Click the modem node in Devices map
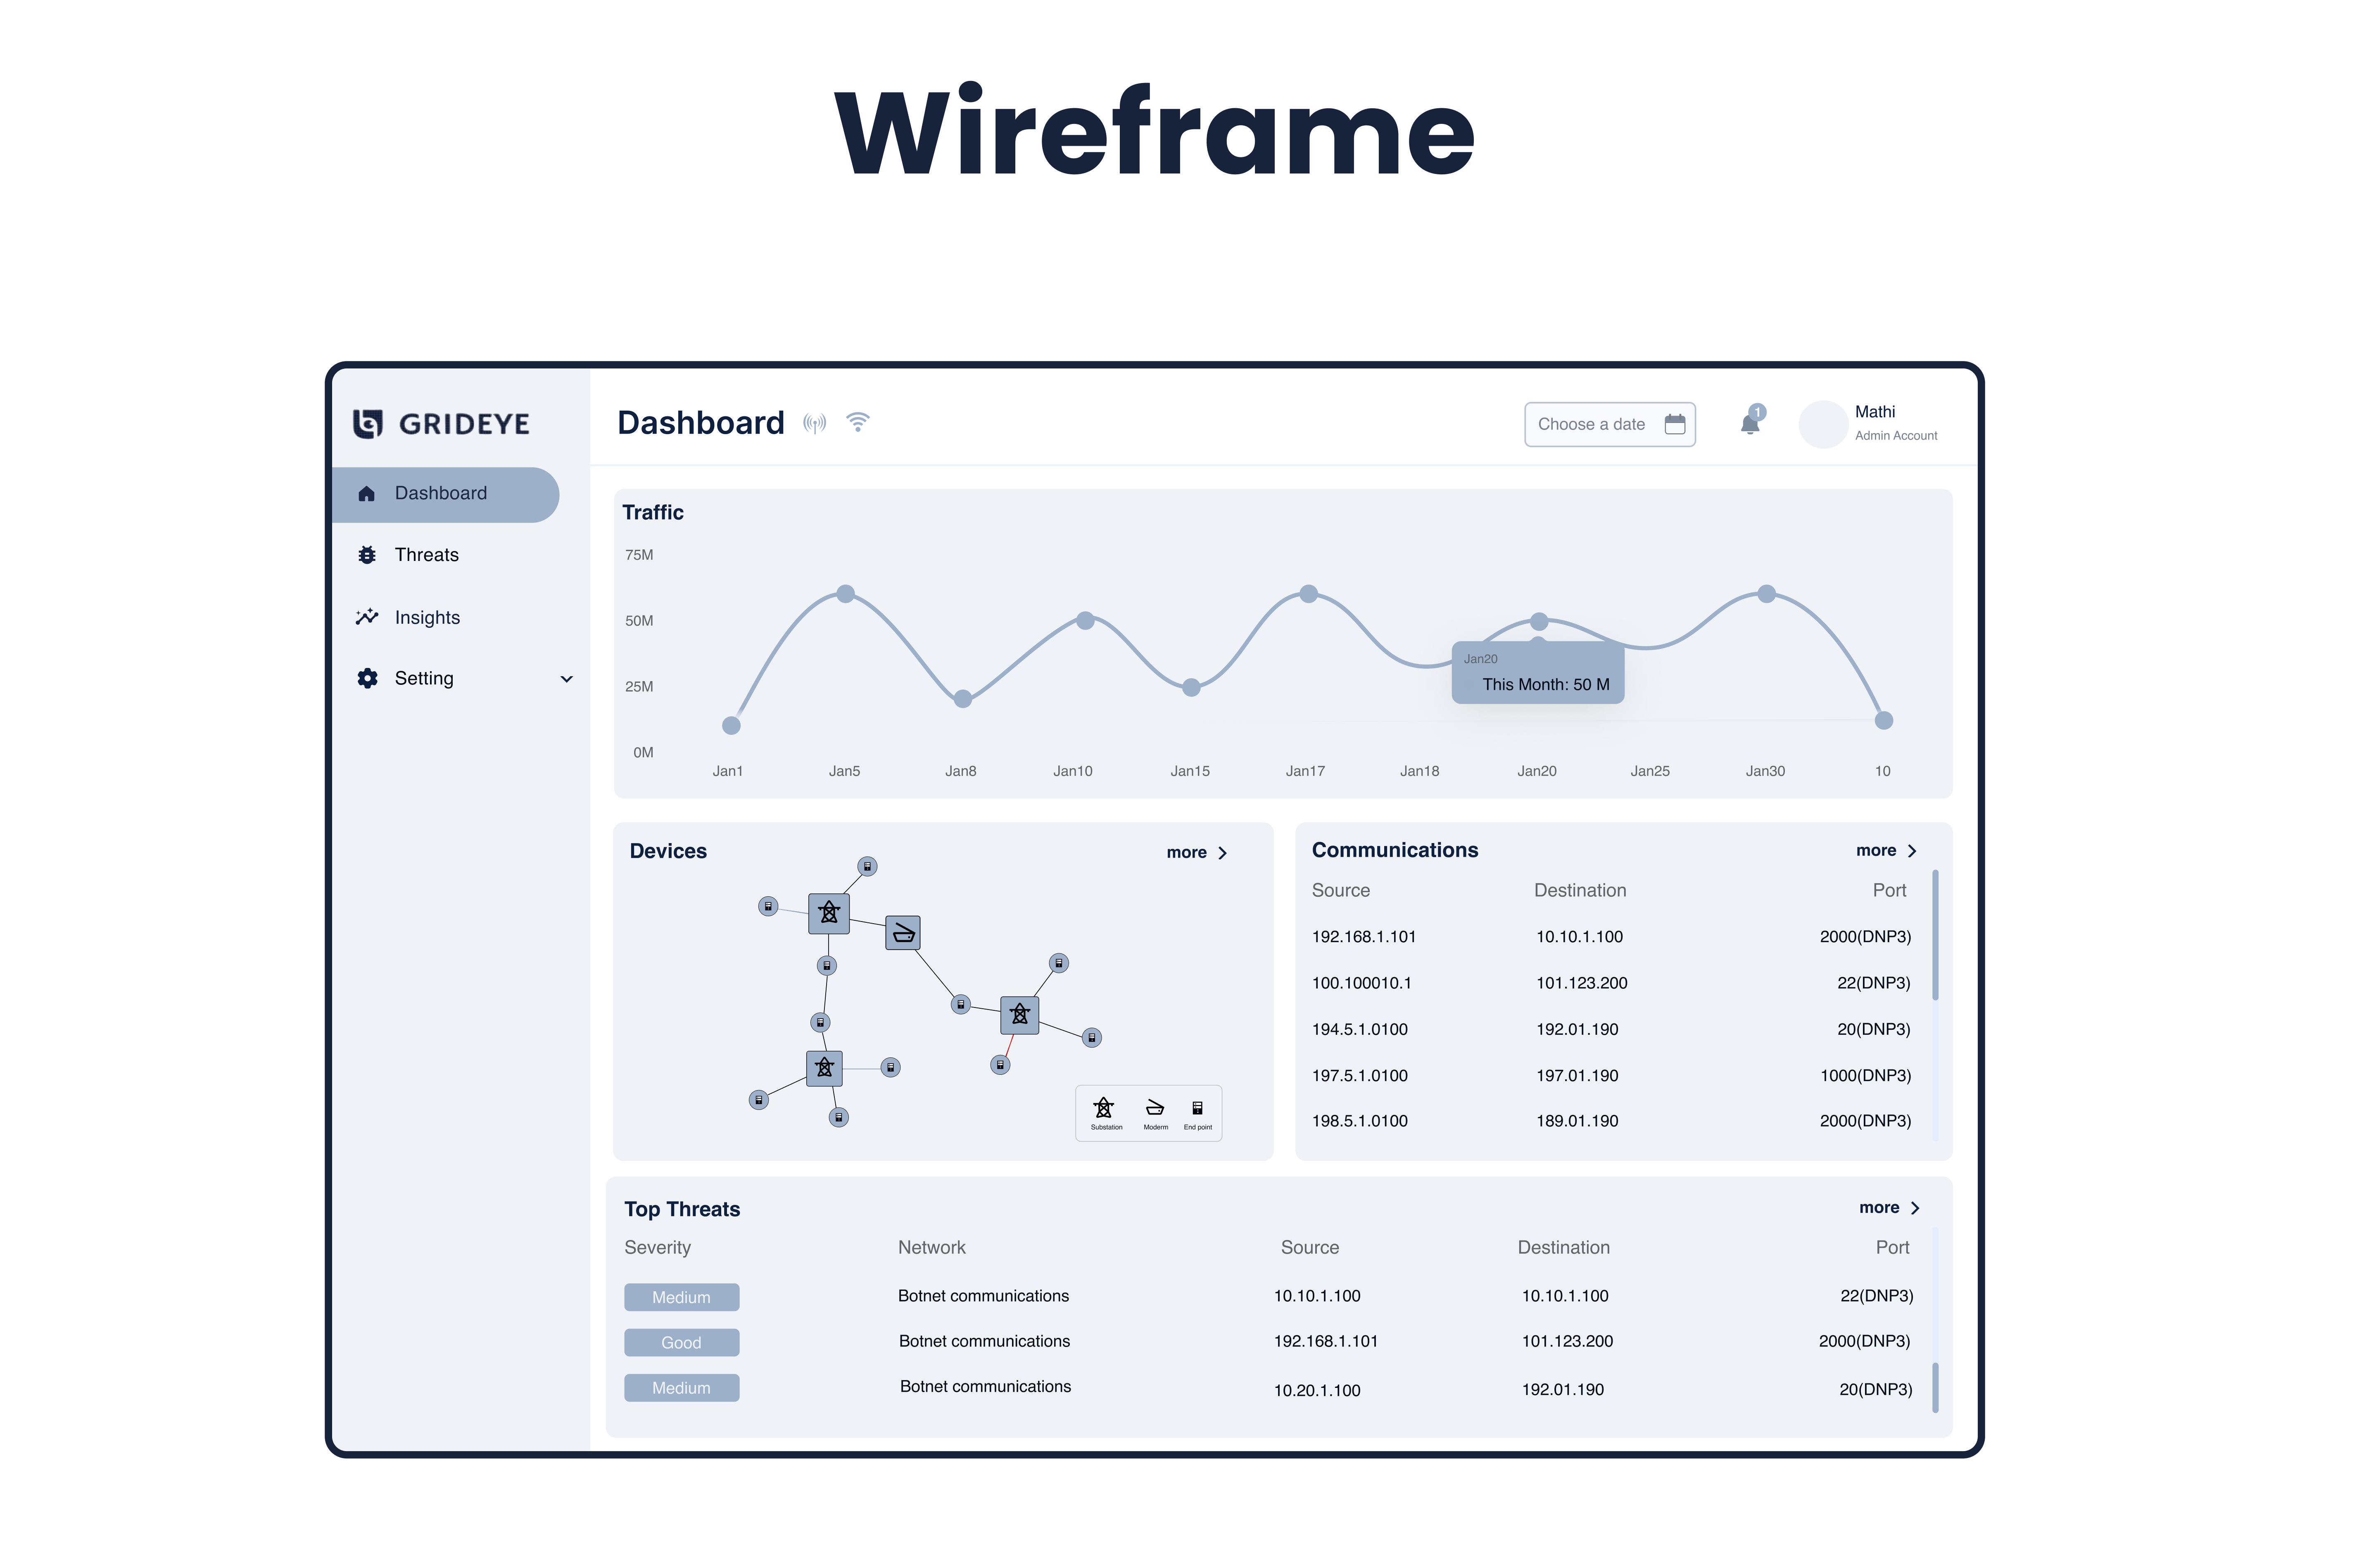The image size is (2371, 1568). click(902, 933)
